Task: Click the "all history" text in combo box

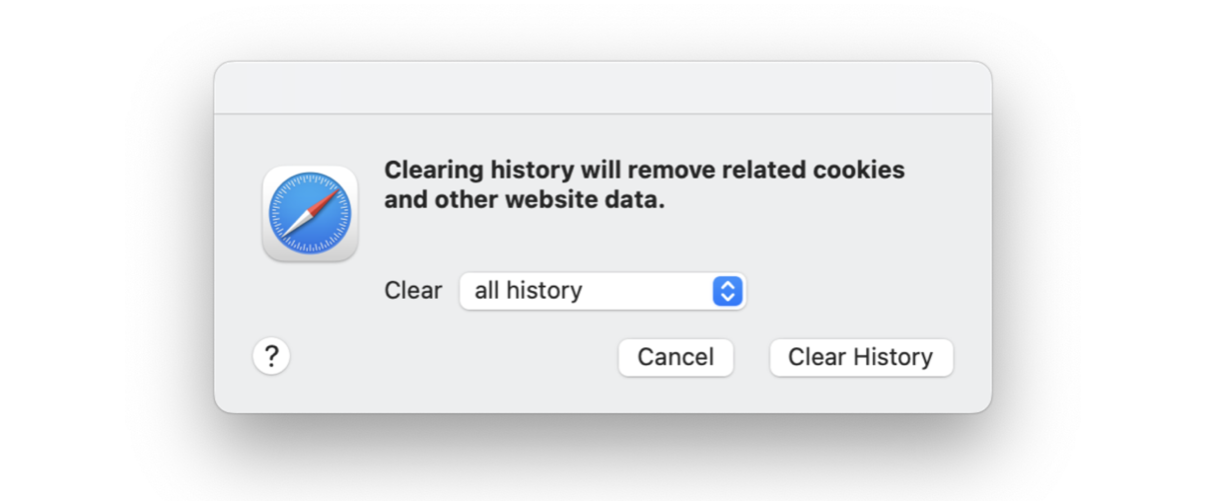Action: tap(528, 291)
